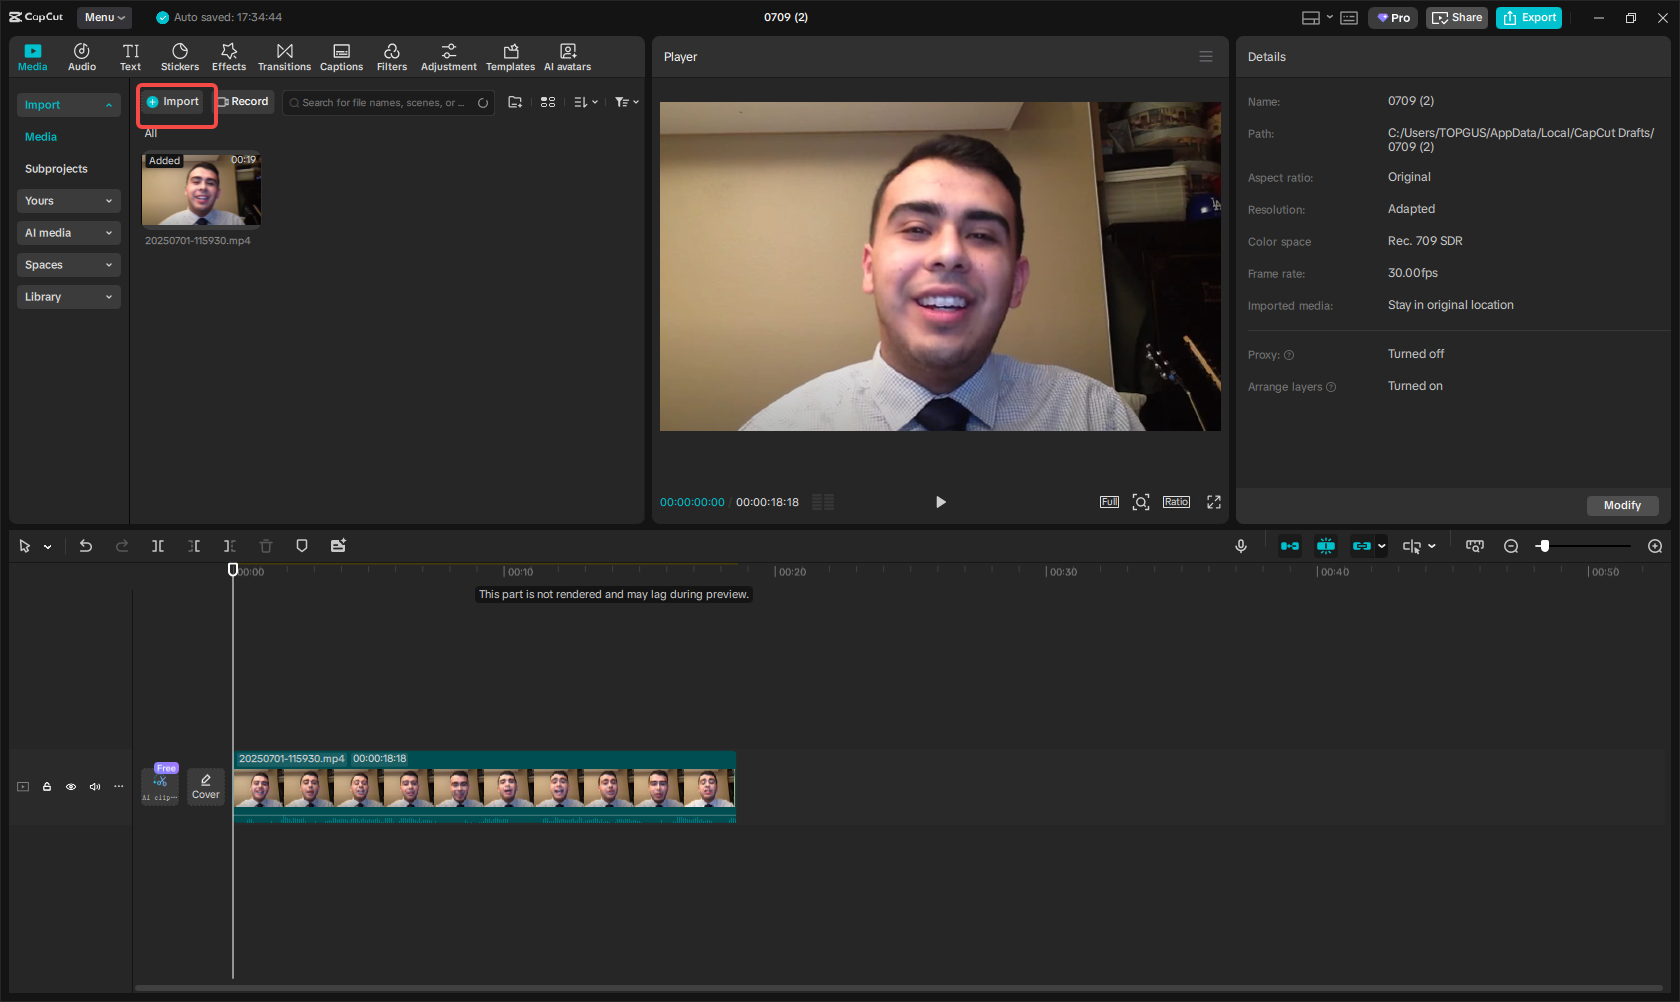Image resolution: width=1680 pixels, height=1002 pixels.
Task: Select the Split tool in the timeline toolbar
Action: pos(157,546)
